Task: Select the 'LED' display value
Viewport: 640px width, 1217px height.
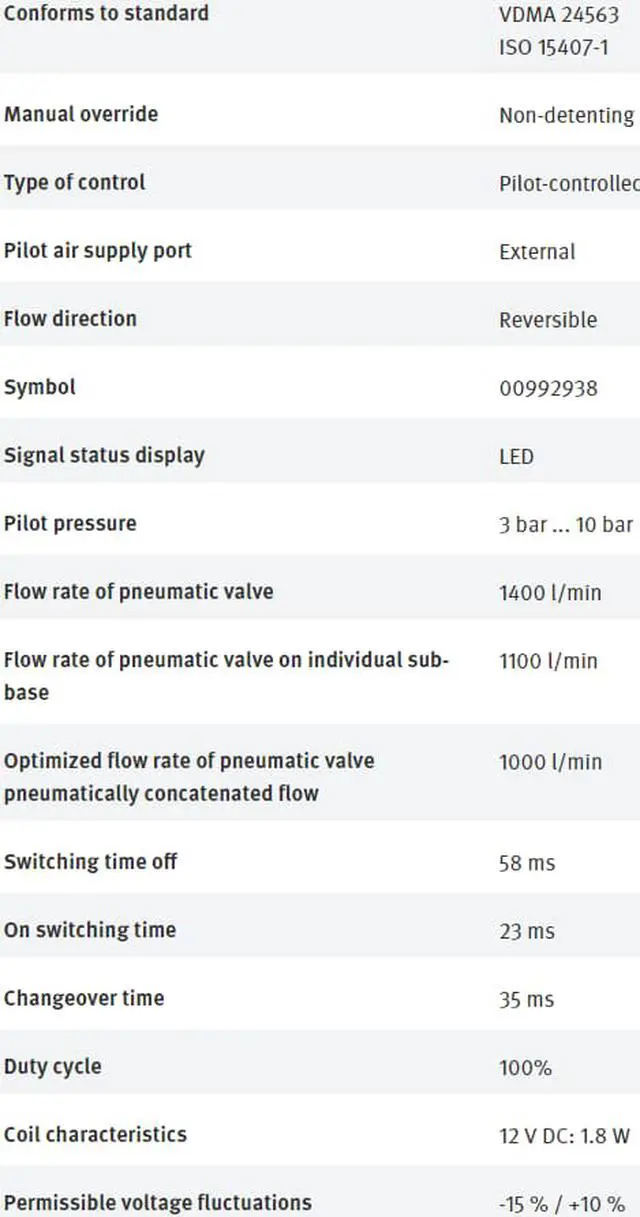Action: point(516,457)
